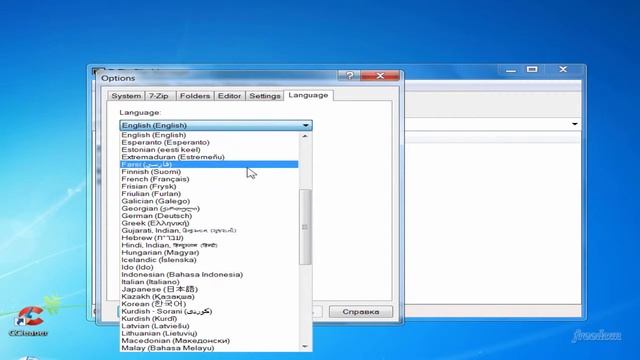640x360 pixels.
Task: Click the language list scroll-up arrow
Action: 305,136
